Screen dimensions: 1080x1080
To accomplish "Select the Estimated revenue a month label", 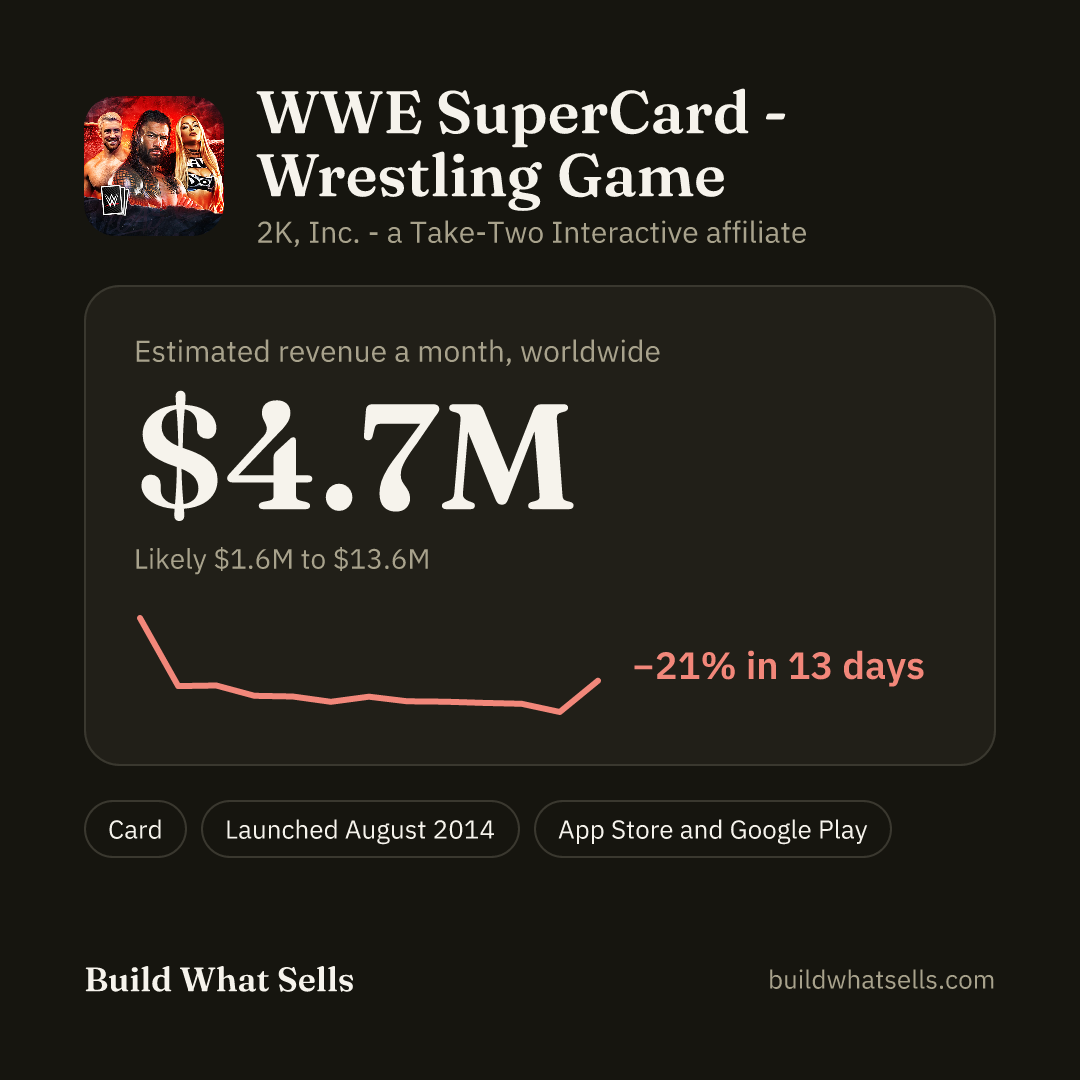I will coord(397,352).
